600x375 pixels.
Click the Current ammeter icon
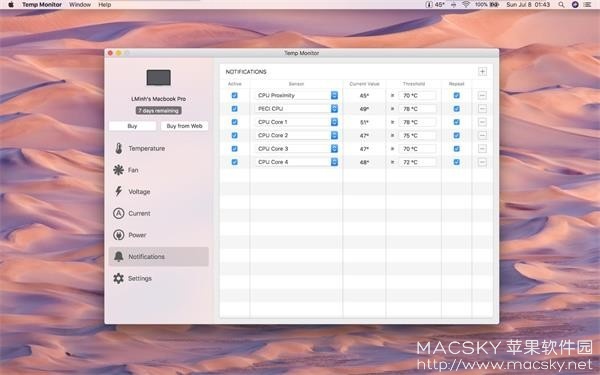pyautogui.click(x=119, y=213)
